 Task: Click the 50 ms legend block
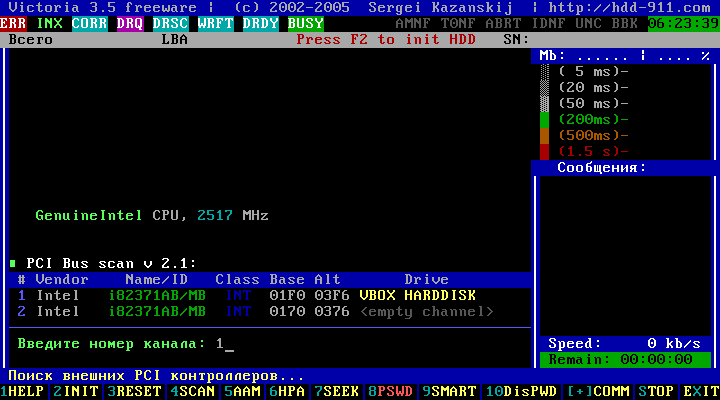point(545,104)
